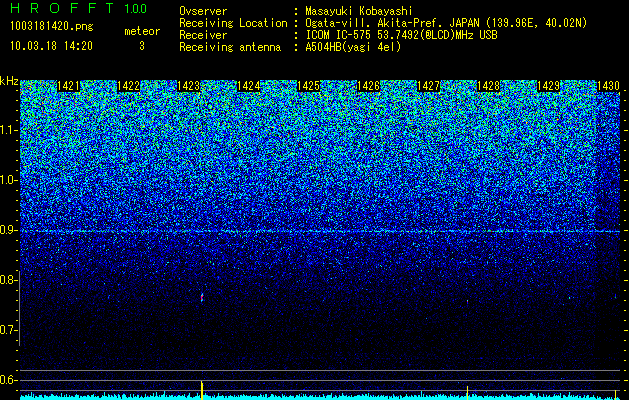Click antenna value A504HB(yagi 4el)
Image resolution: width=629 pixels, height=400 pixels.
pos(353,47)
